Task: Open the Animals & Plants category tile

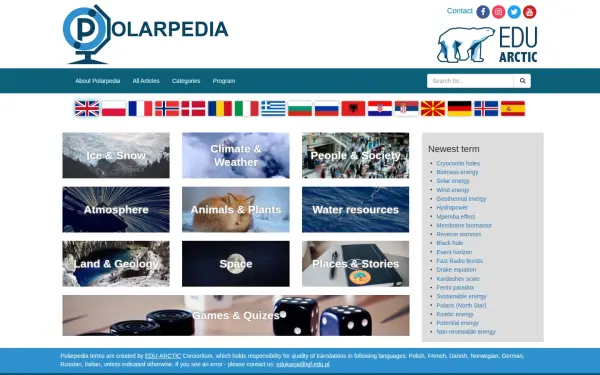Action: [236, 209]
